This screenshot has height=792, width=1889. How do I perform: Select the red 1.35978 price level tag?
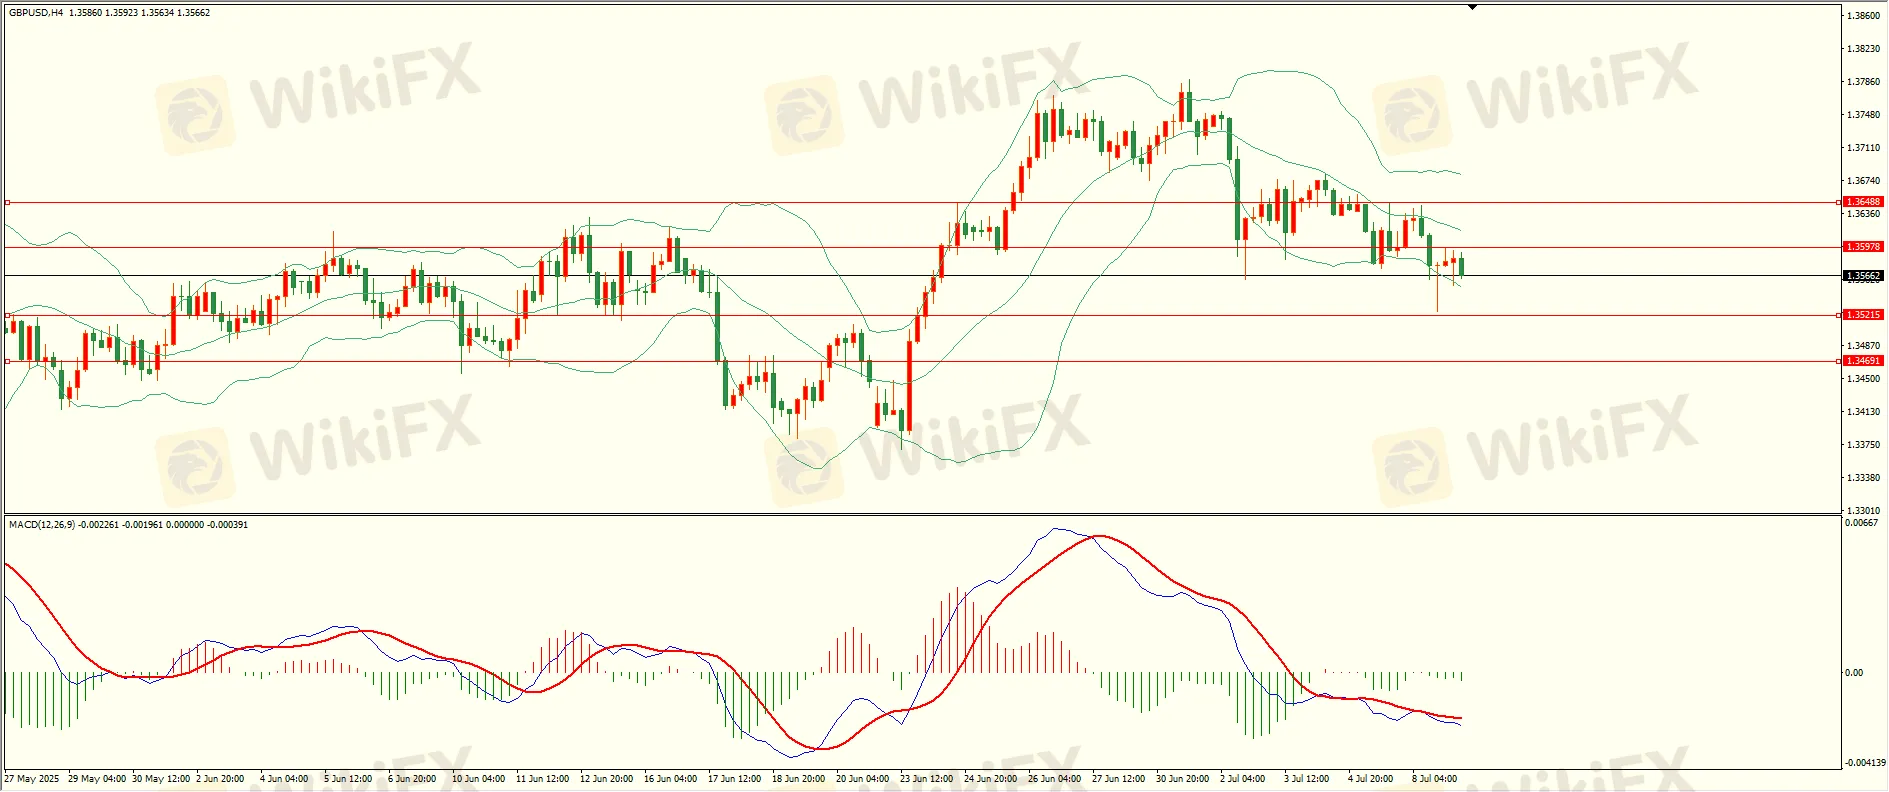click(x=1863, y=247)
